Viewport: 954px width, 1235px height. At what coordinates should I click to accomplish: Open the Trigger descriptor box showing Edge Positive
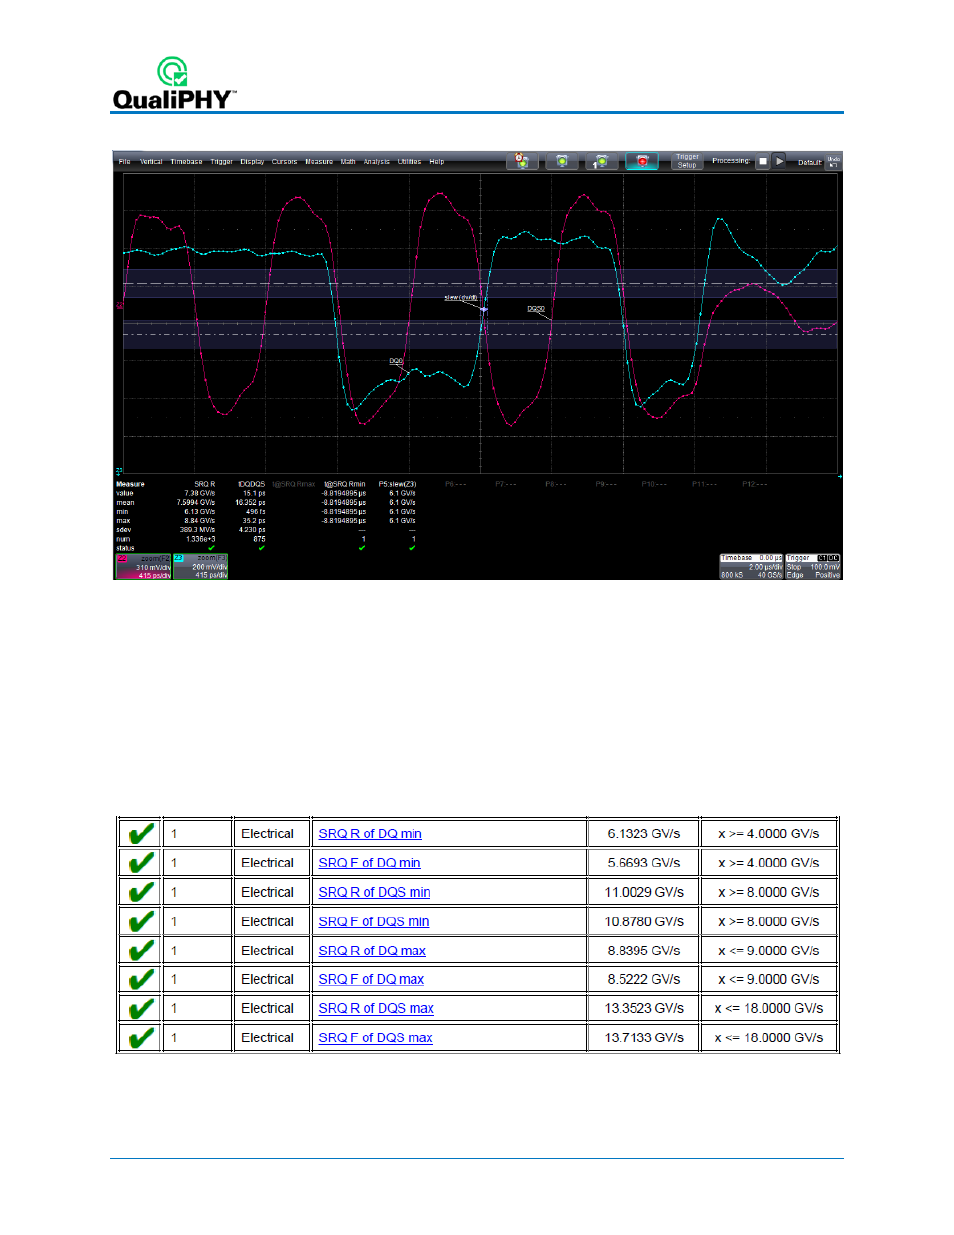[813, 567]
